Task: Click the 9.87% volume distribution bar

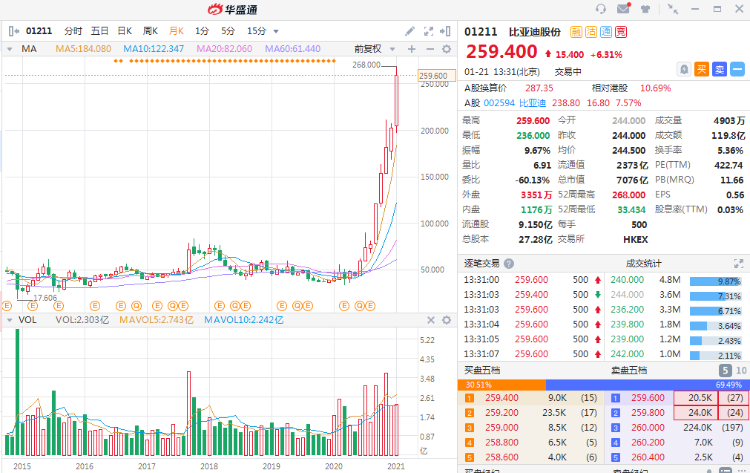Action: [x=716, y=282]
